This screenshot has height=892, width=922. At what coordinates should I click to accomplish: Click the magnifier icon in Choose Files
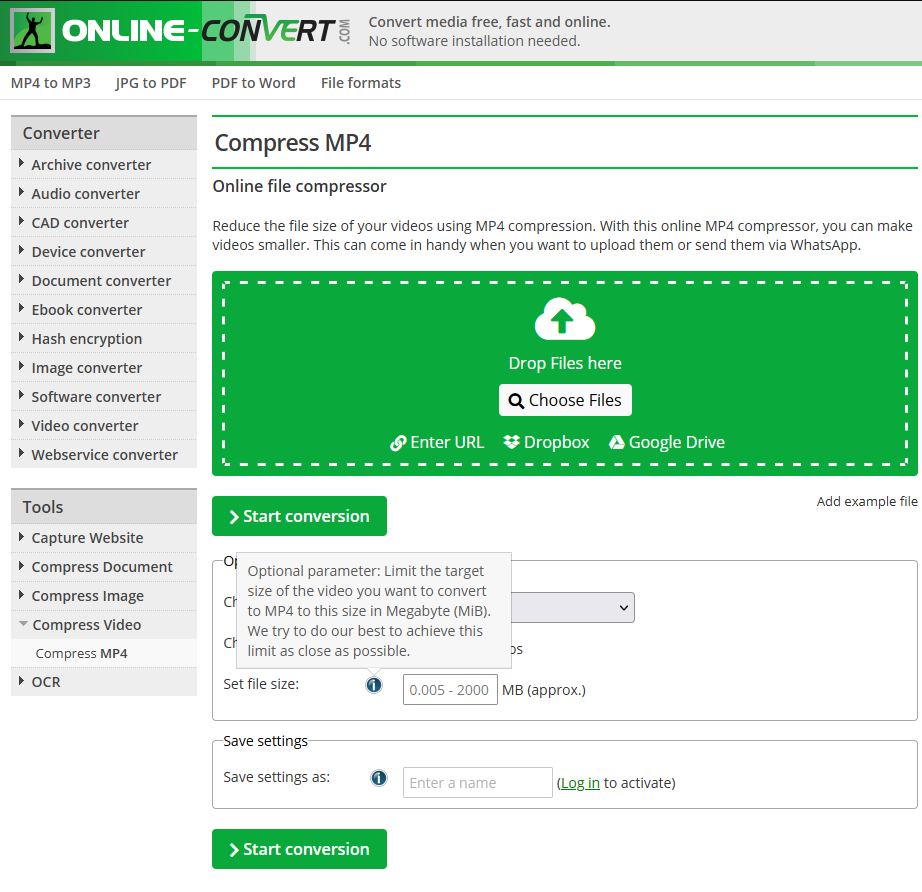(516, 401)
